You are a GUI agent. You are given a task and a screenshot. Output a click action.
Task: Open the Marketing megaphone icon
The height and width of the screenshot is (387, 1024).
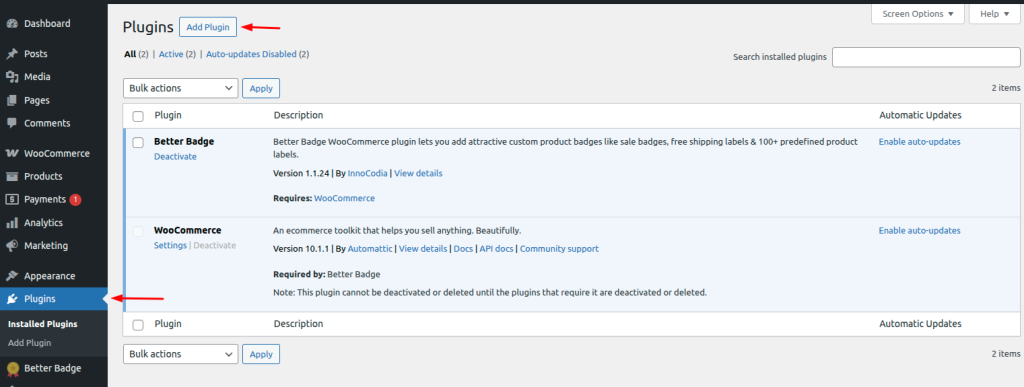[12, 246]
